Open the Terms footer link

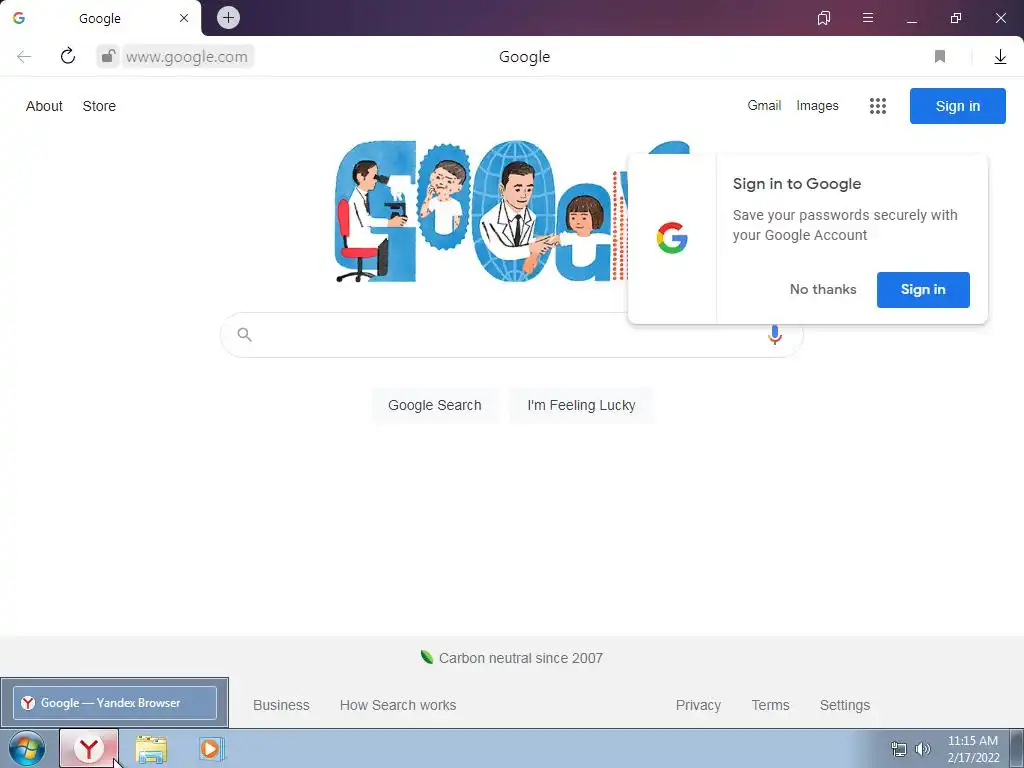pos(770,705)
